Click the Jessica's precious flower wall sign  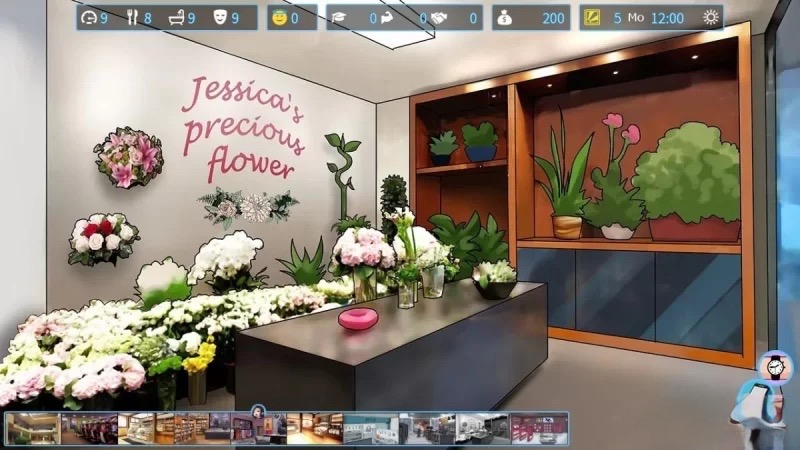[x=244, y=128]
